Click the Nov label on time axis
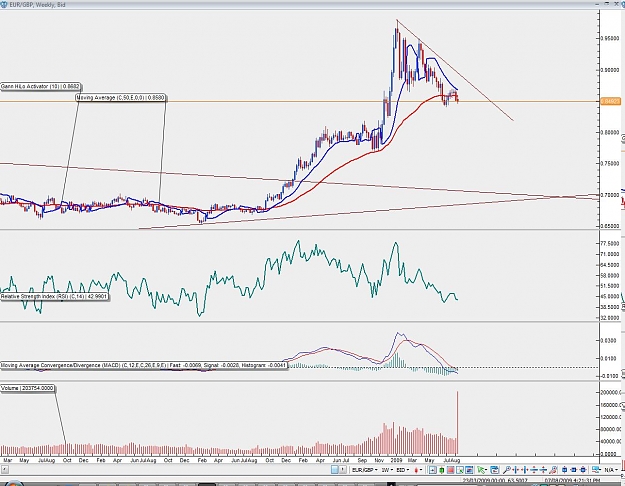Viewport: 625px width, 486px height. pos(379,460)
